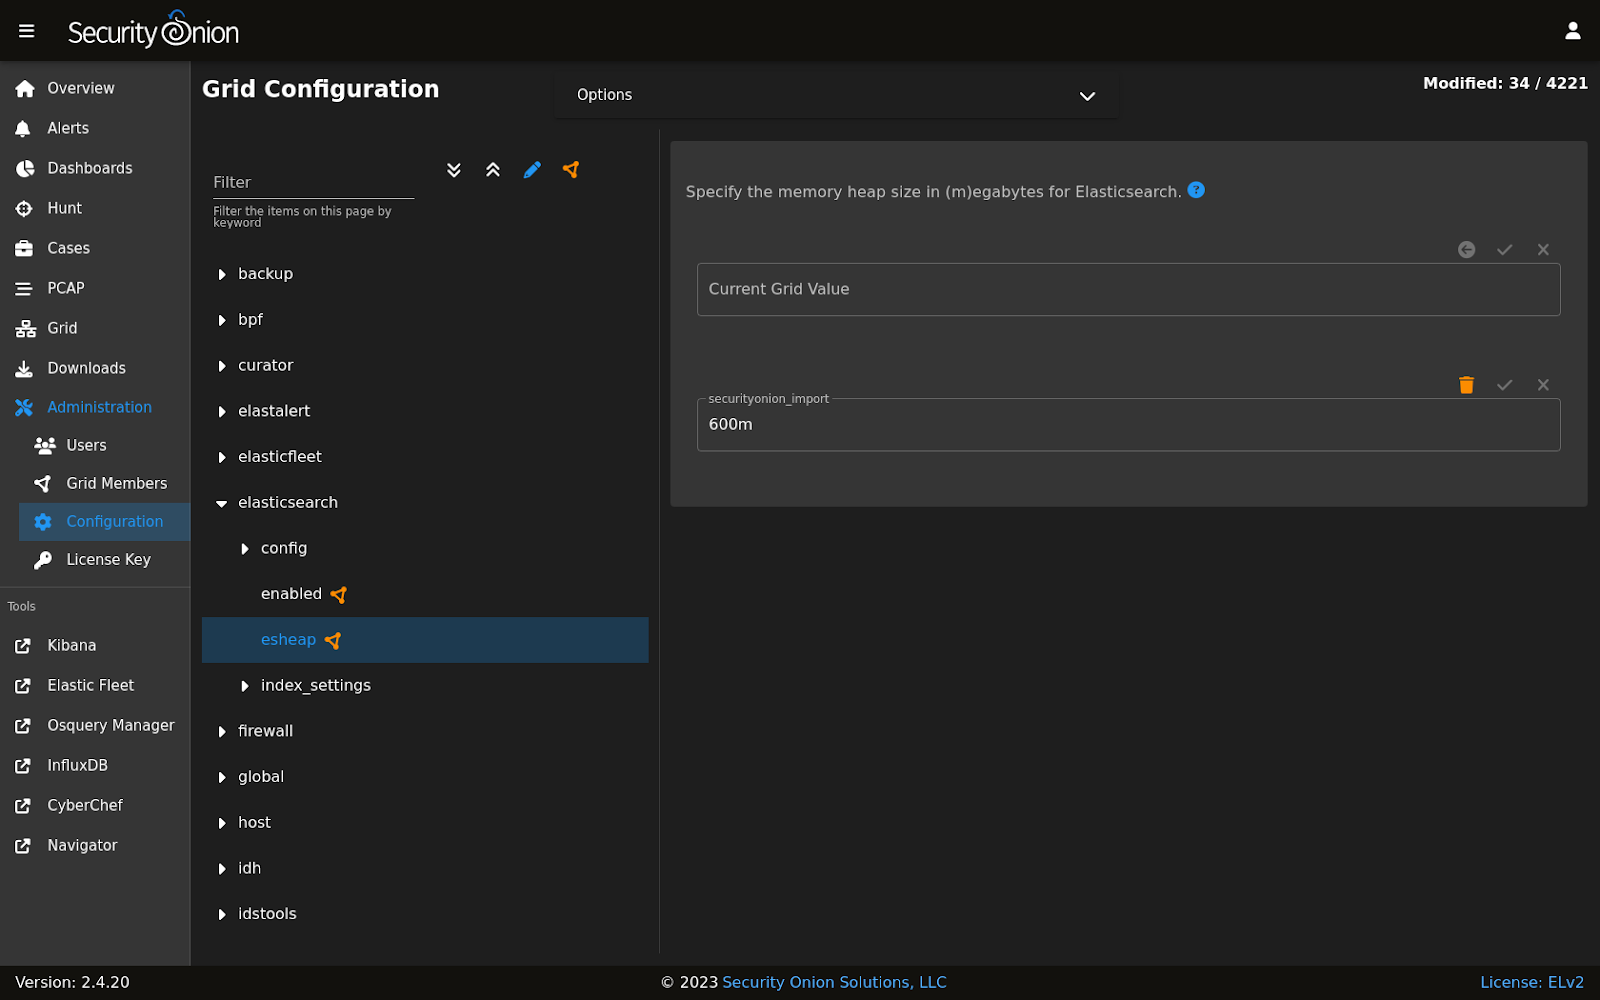Expand the global tree node
Viewport: 1600px width, 1000px height.
[x=222, y=777]
